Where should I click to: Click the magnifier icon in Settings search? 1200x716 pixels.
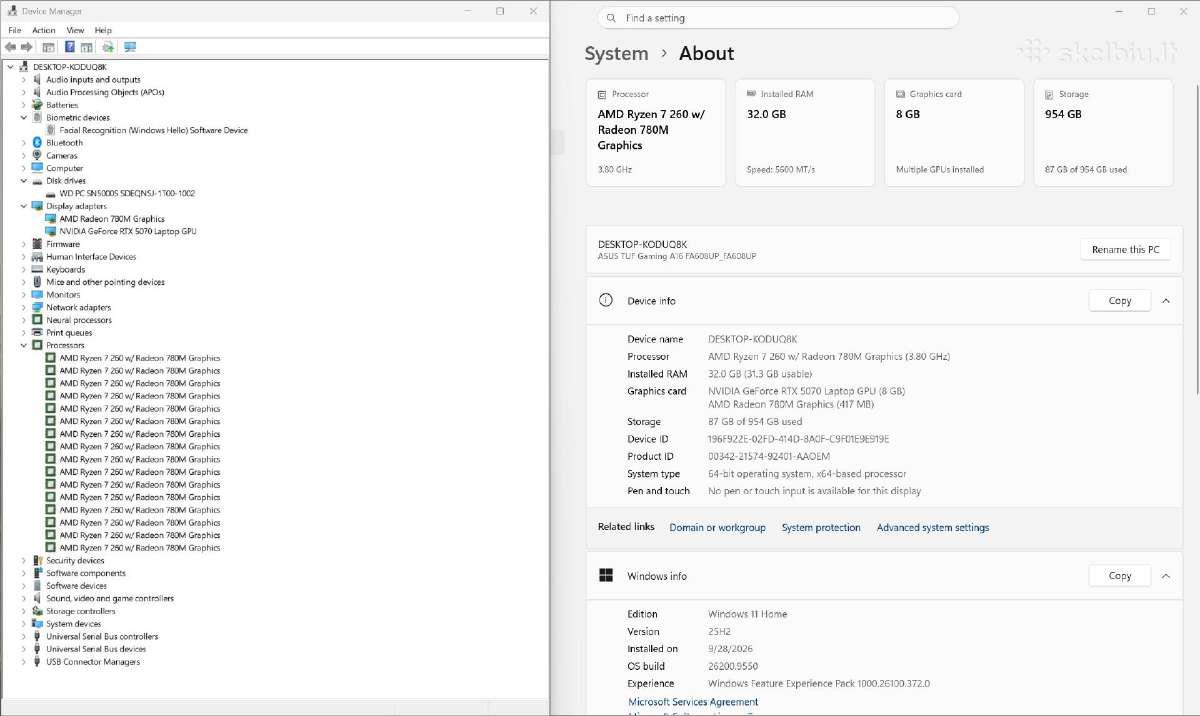point(611,18)
